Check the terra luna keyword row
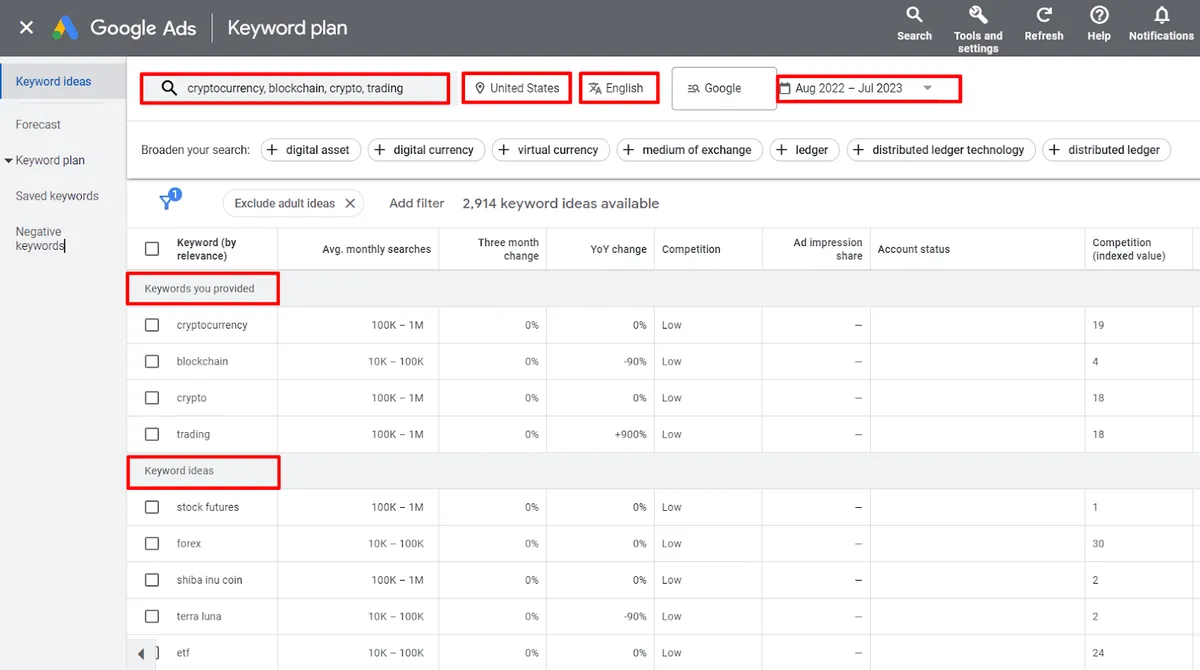 [152, 616]
